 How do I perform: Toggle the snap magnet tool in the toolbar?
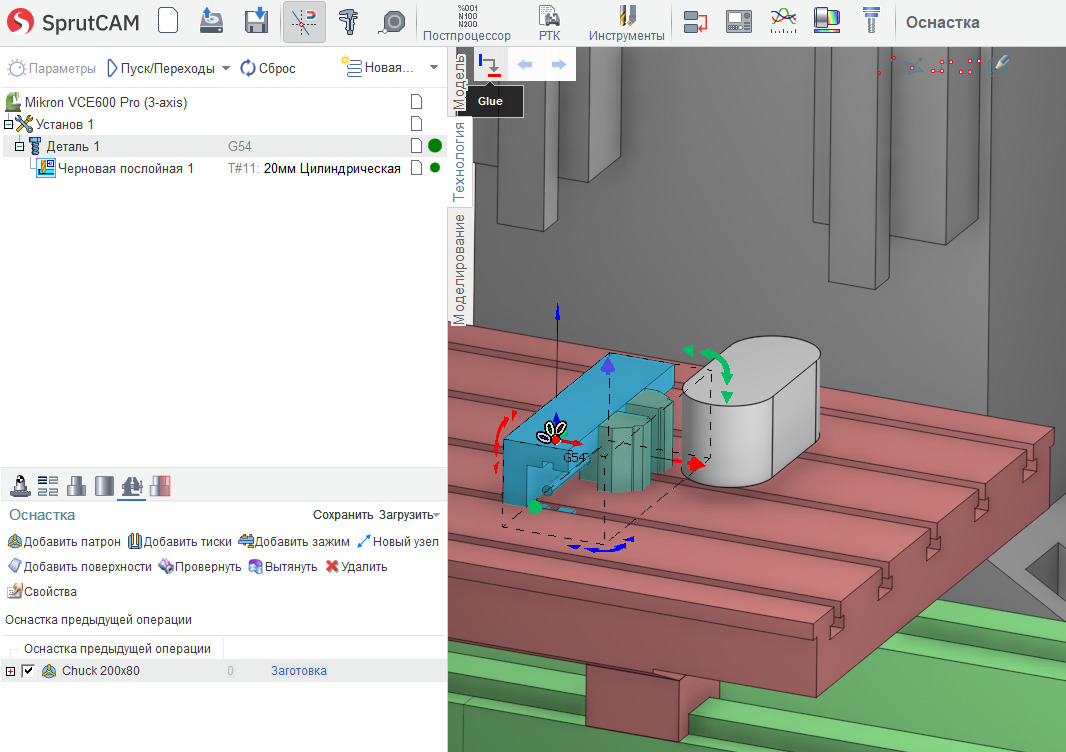[304, 22]
